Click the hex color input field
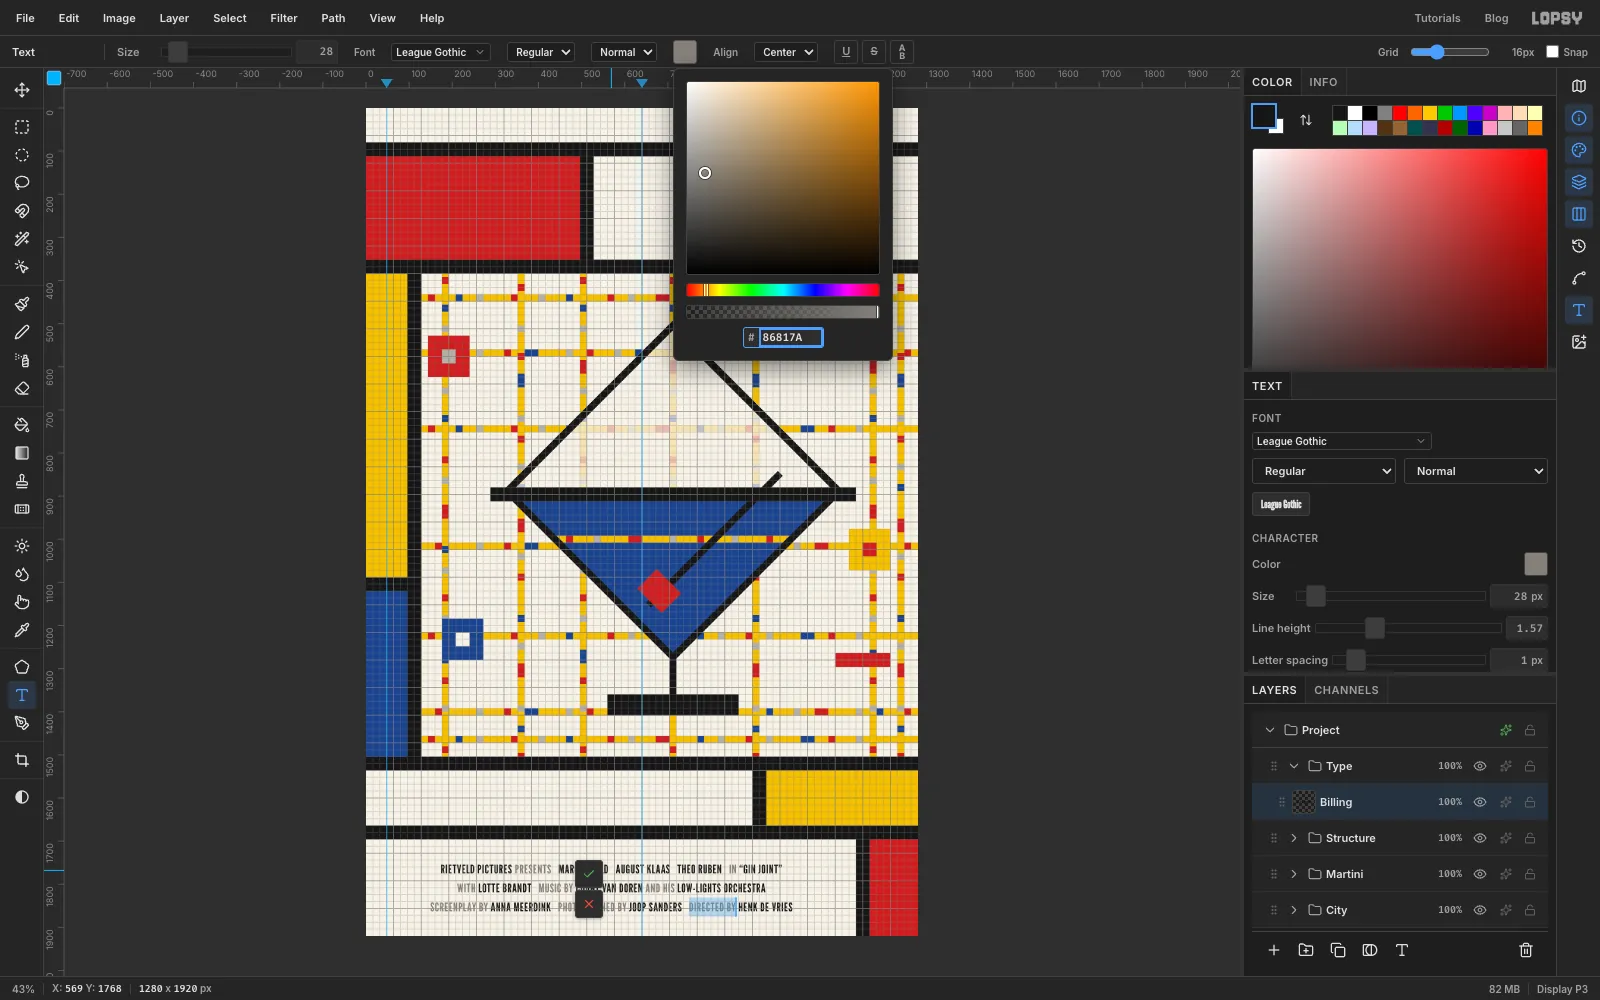 coord(790,338)
